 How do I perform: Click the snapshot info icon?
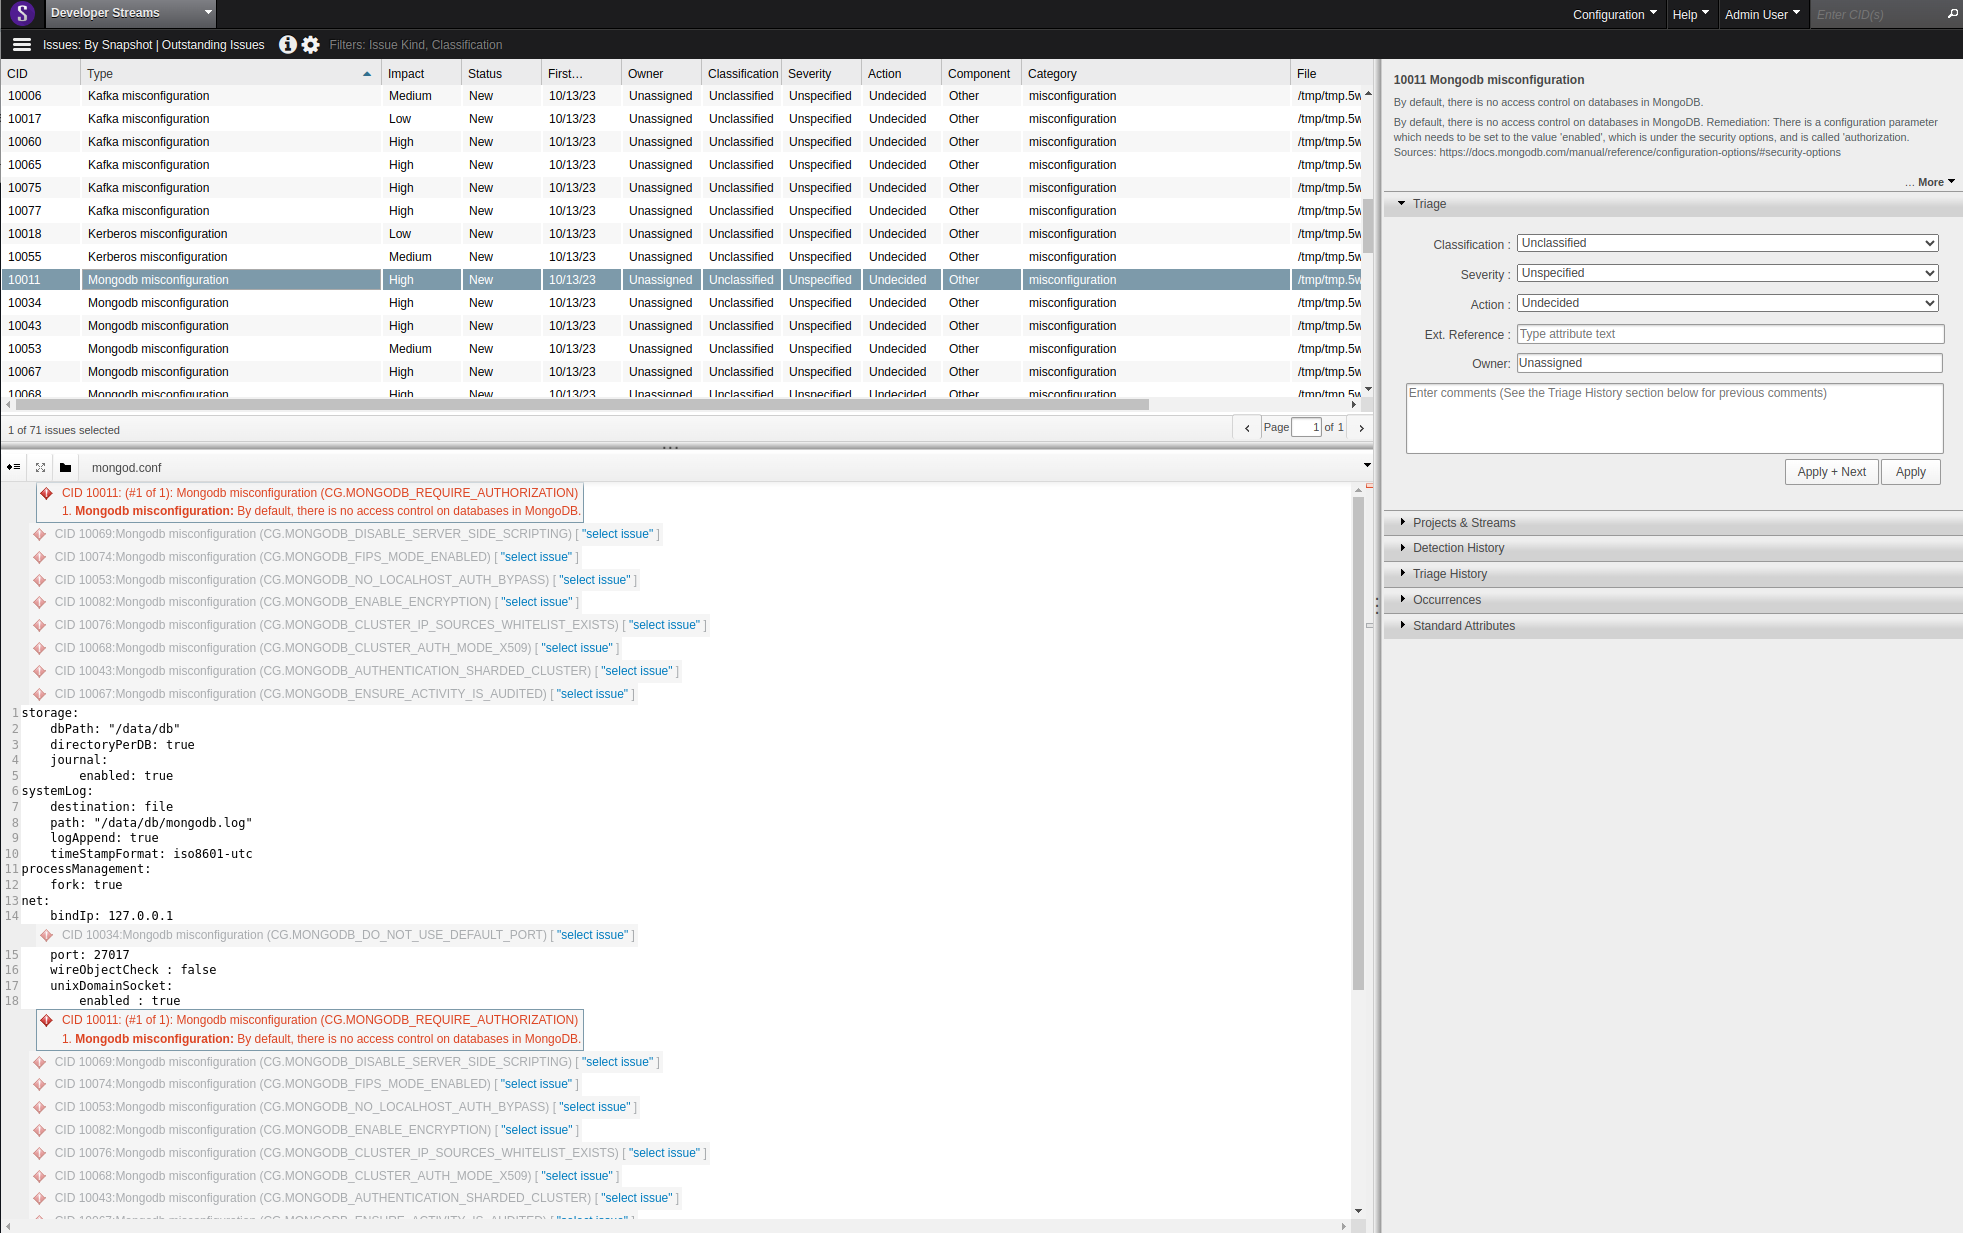pos(287,45)
